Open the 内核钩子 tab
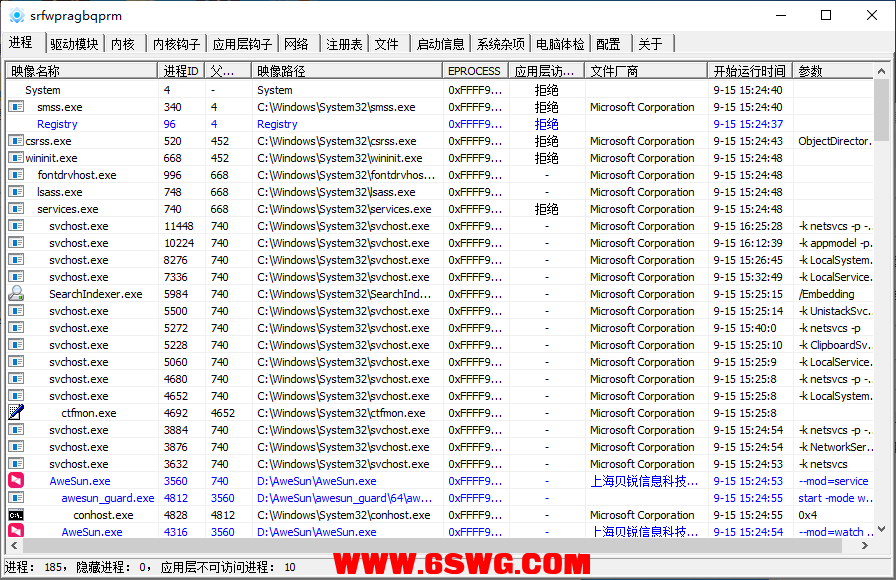896x580 pixels. pyautogui.click(x=177, y=44)
